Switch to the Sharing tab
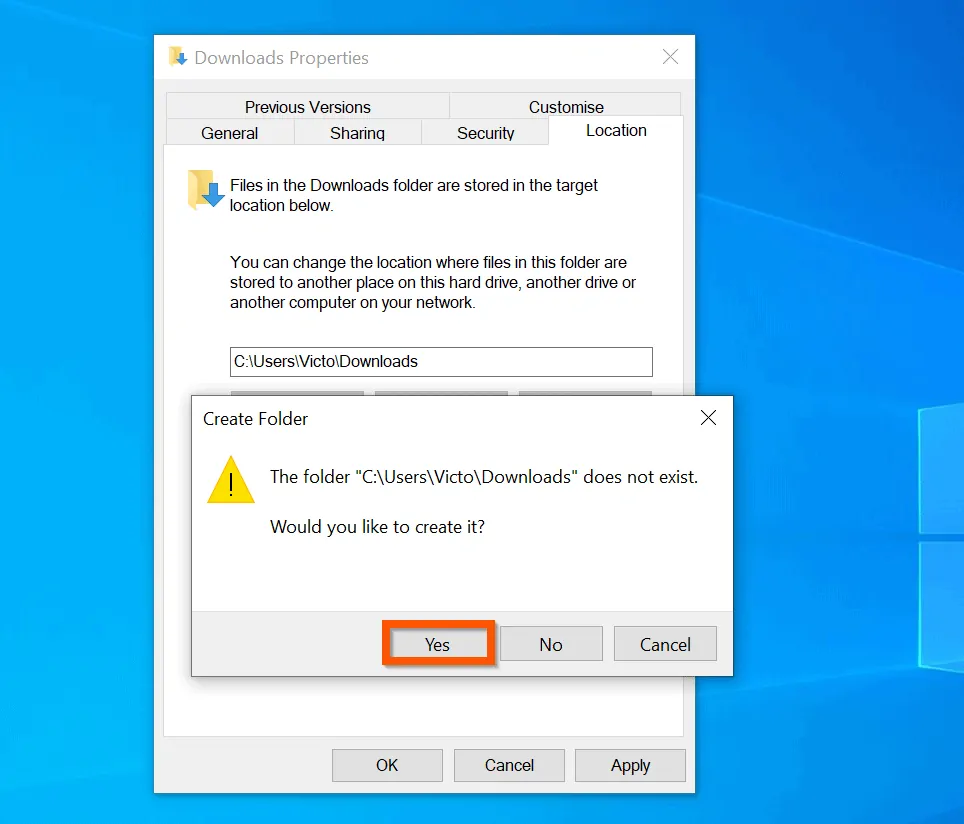This screenshot has width=964, height=824. pos(357,132)
